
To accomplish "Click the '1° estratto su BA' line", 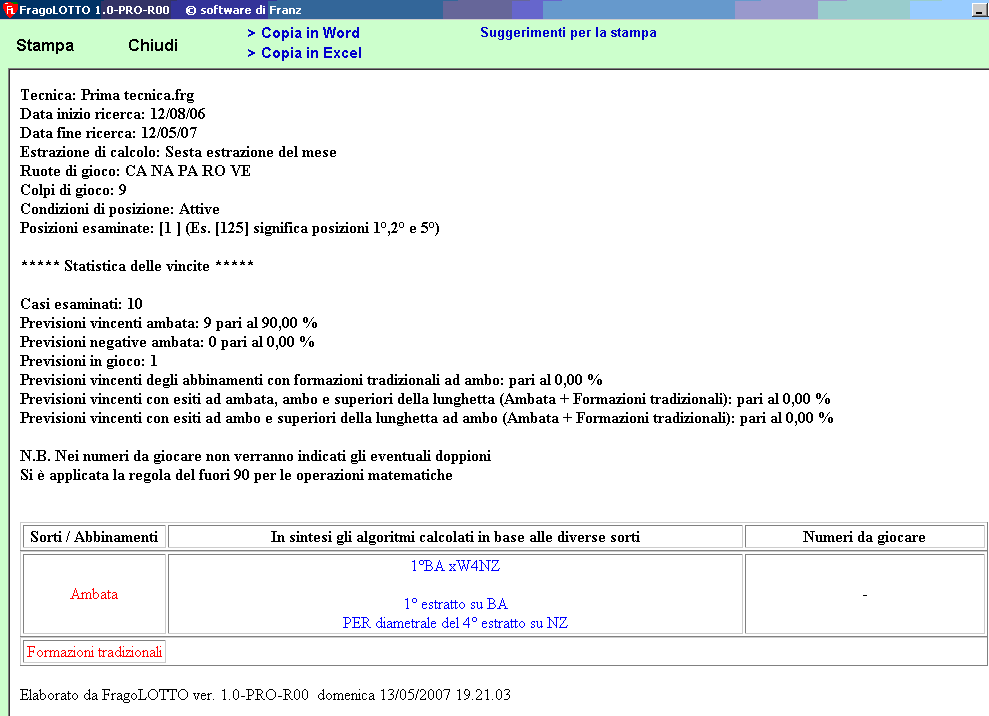I will tap(455, 604).
